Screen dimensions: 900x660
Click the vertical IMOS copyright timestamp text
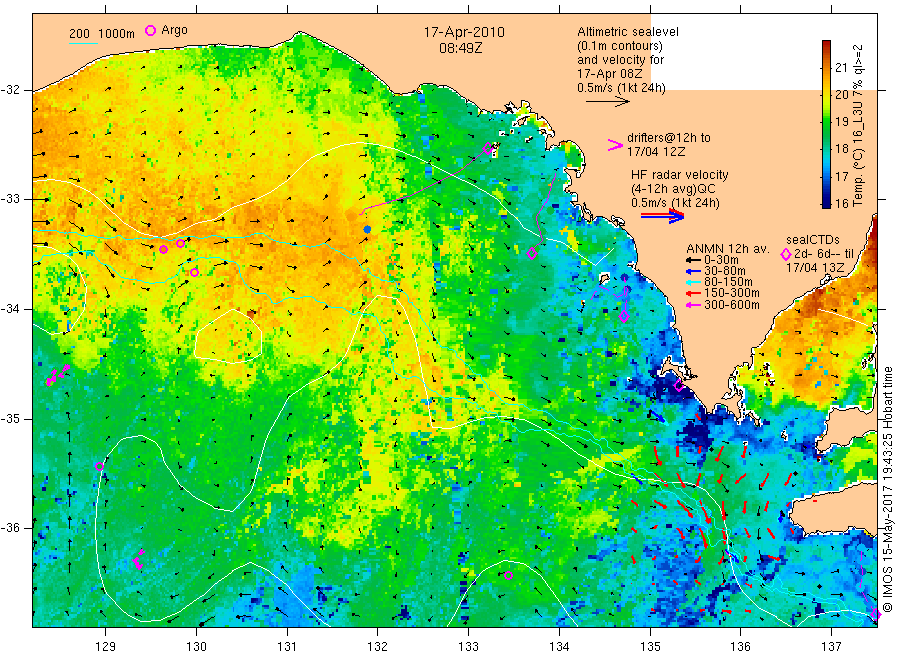coord(888,489)
